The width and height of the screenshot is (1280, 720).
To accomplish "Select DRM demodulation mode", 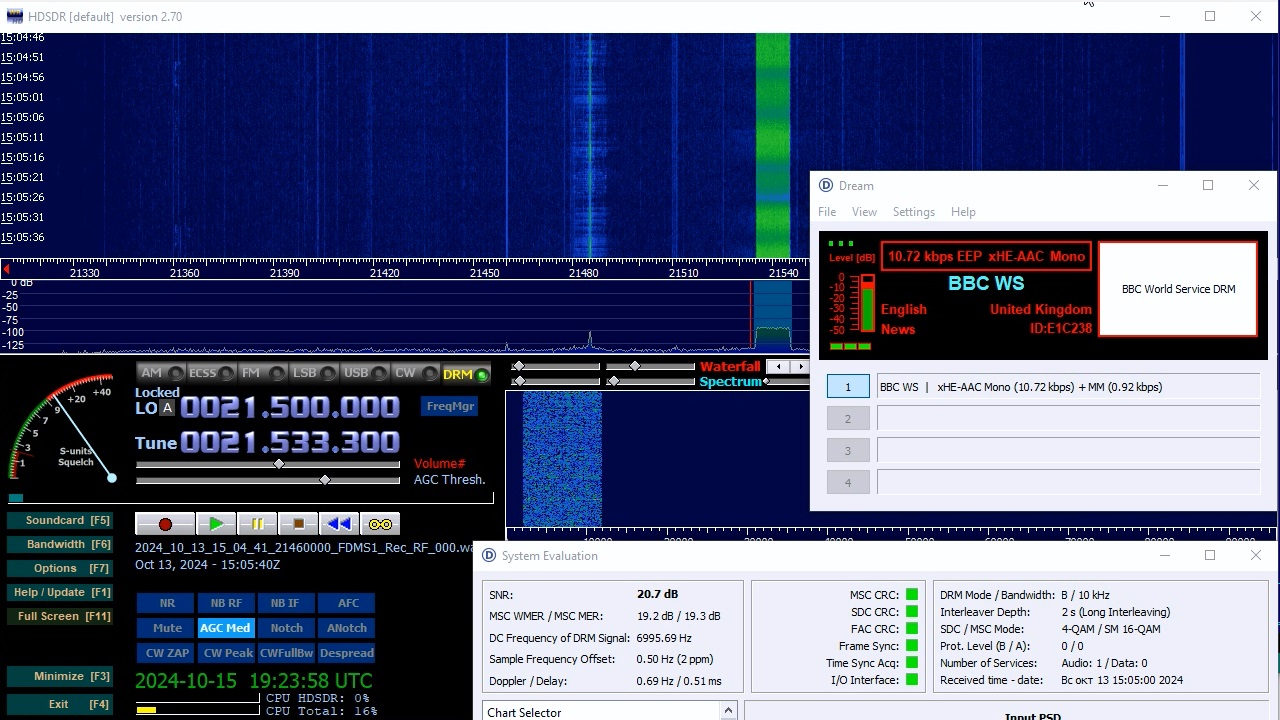I will click(x=465, y=374).
